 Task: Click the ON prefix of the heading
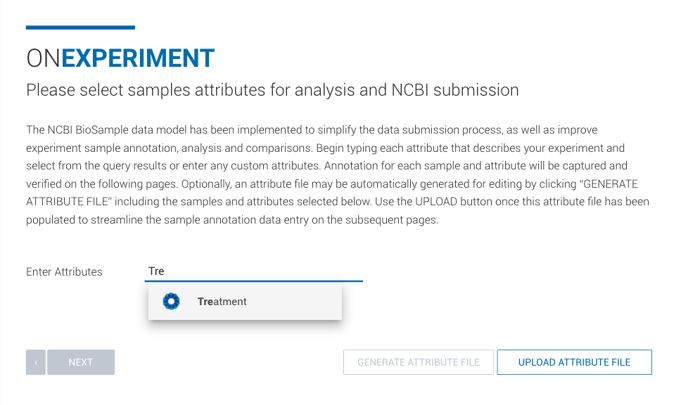43,58
